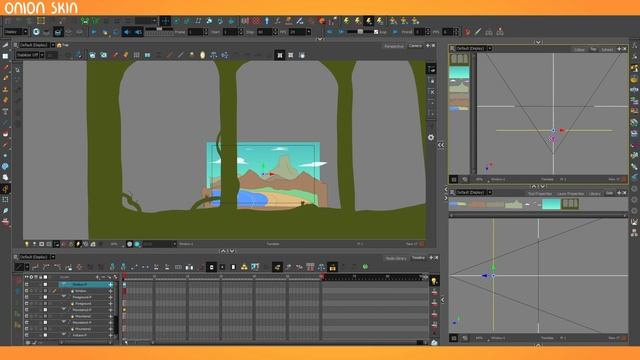Toggle the highlighted black square mode button in the Timeline toolbar
The width and height of the screenshot is (640, 360).
pos(211,267)
